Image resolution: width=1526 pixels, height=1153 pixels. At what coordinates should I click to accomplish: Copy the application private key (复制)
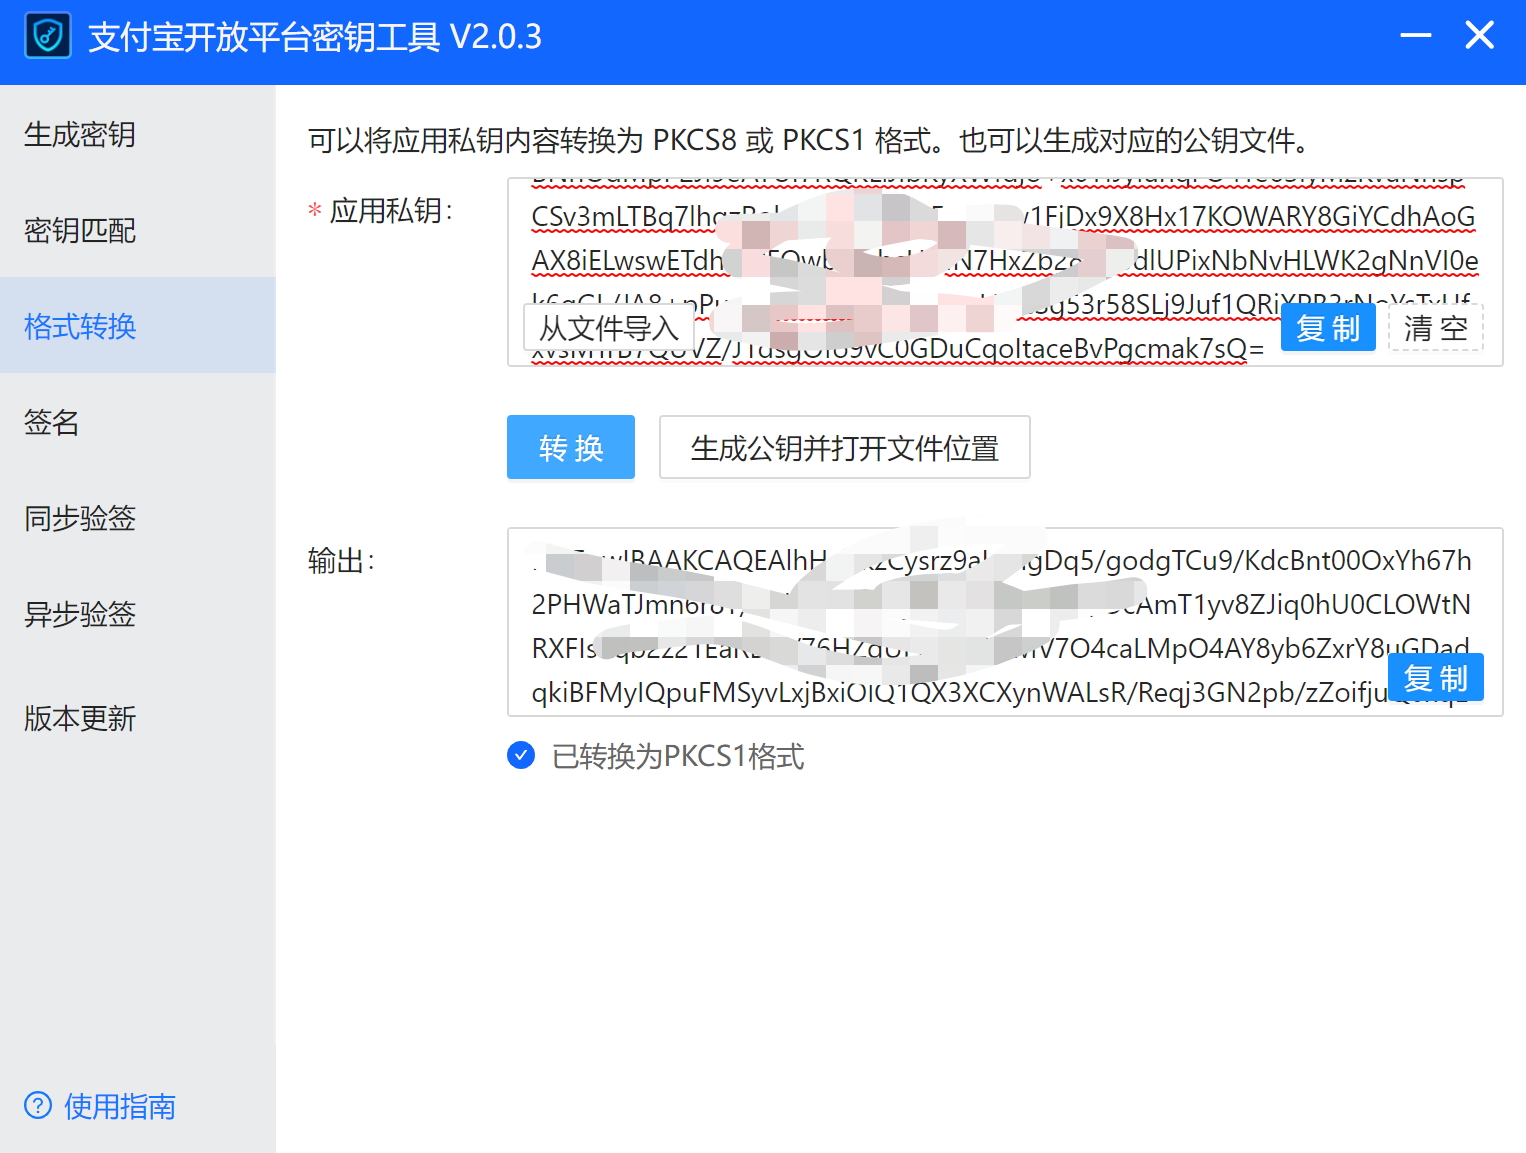click(x=1328, y=328)
